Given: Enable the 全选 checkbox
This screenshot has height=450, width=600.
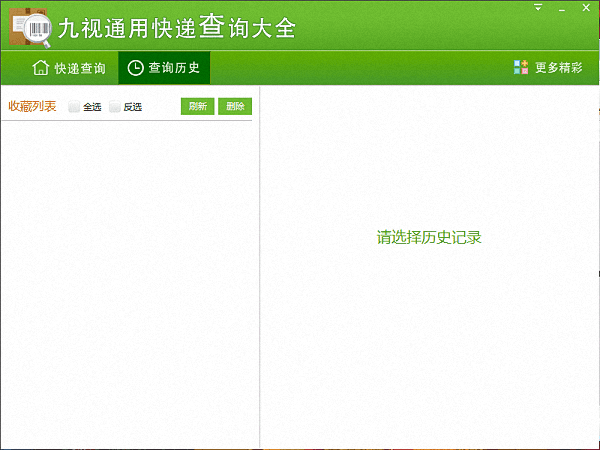Looking at the screenshot, I should click(75, 107).
